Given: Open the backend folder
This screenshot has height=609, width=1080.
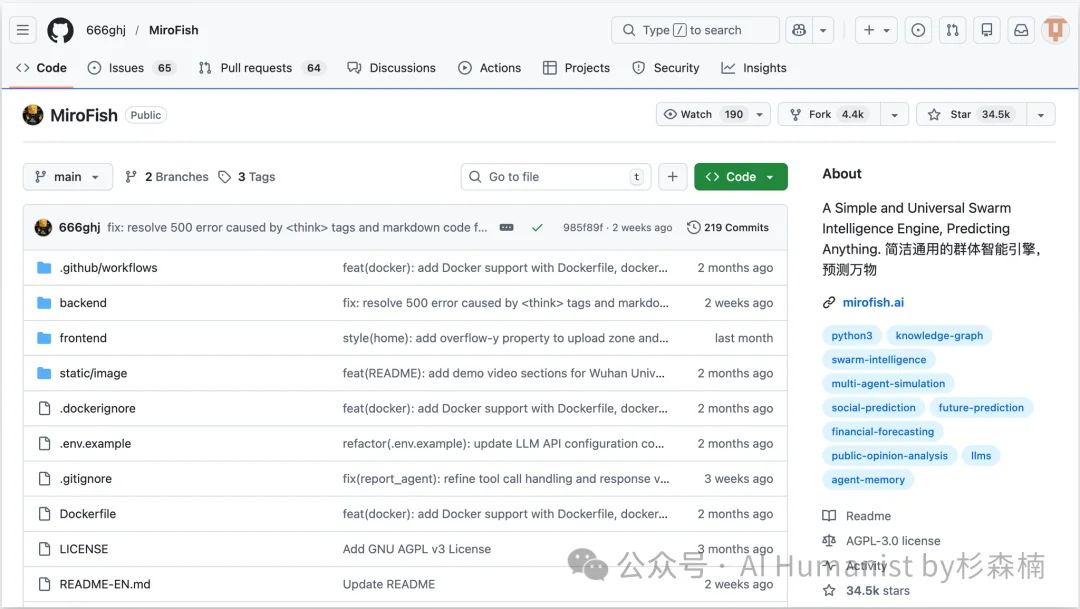Looking at the screenshot, I should [x=83, y=303].
